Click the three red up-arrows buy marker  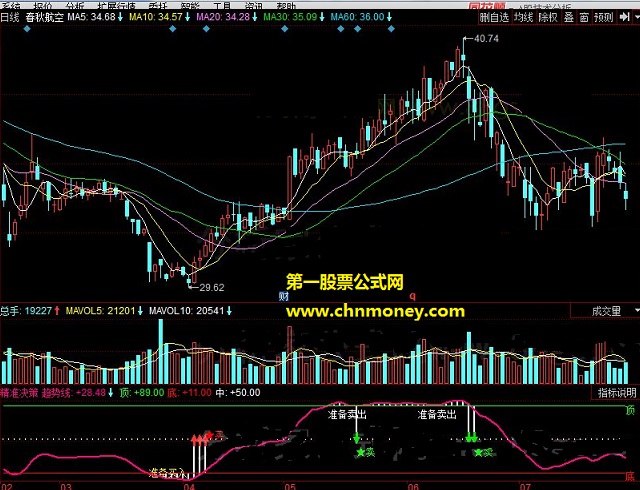click(199, 440)
